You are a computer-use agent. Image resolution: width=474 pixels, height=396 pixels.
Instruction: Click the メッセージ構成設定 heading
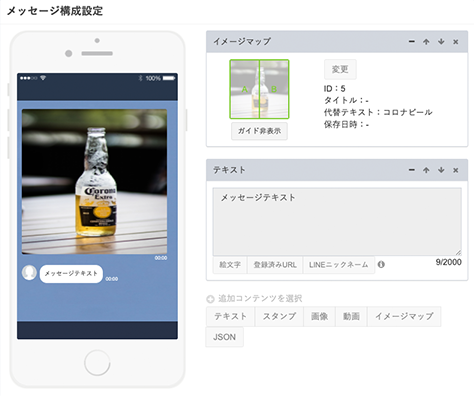[x=55, y=11]
